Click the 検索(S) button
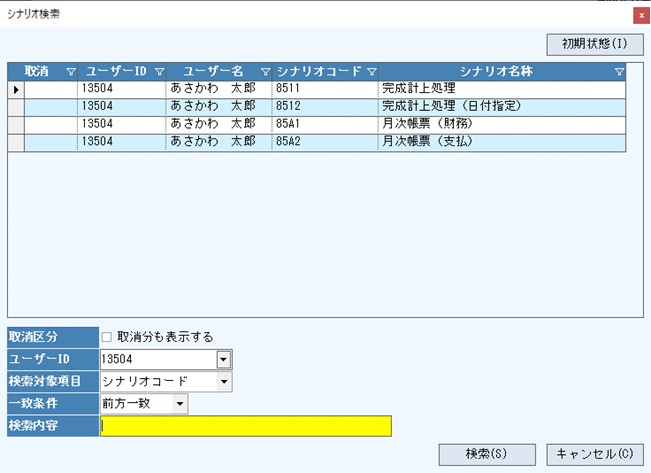 (x=486, y=454)
